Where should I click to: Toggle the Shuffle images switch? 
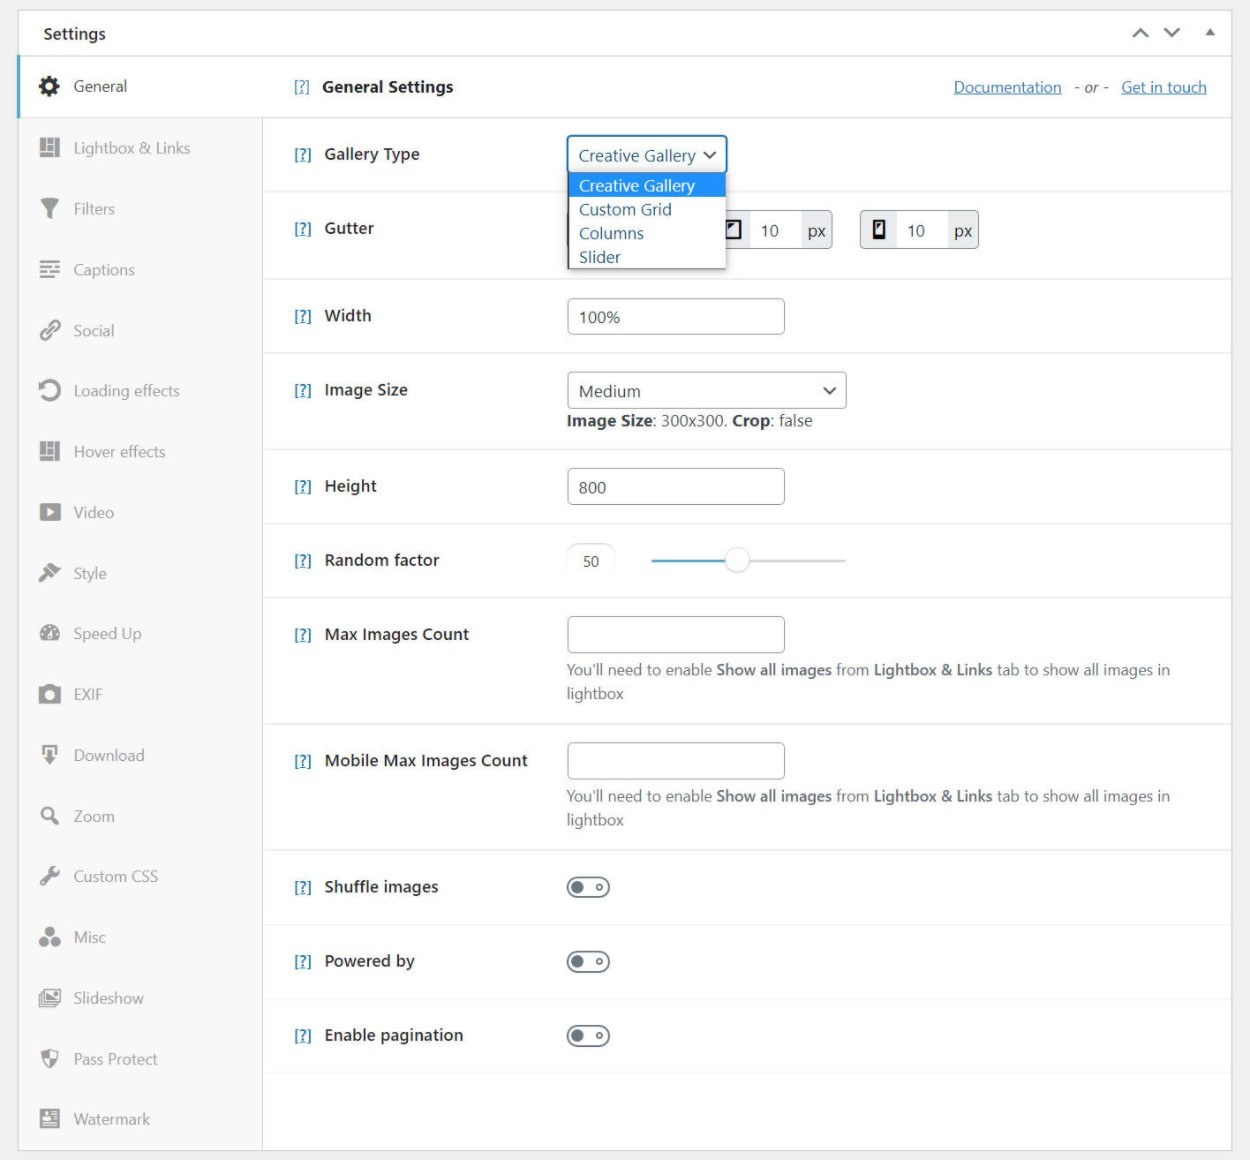(x=588, y=887)
